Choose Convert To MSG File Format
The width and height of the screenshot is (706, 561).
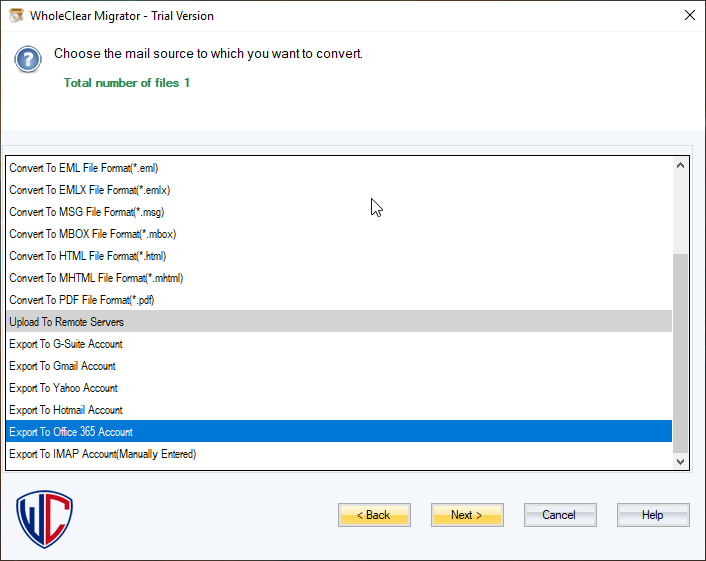[x=86, y=212]
